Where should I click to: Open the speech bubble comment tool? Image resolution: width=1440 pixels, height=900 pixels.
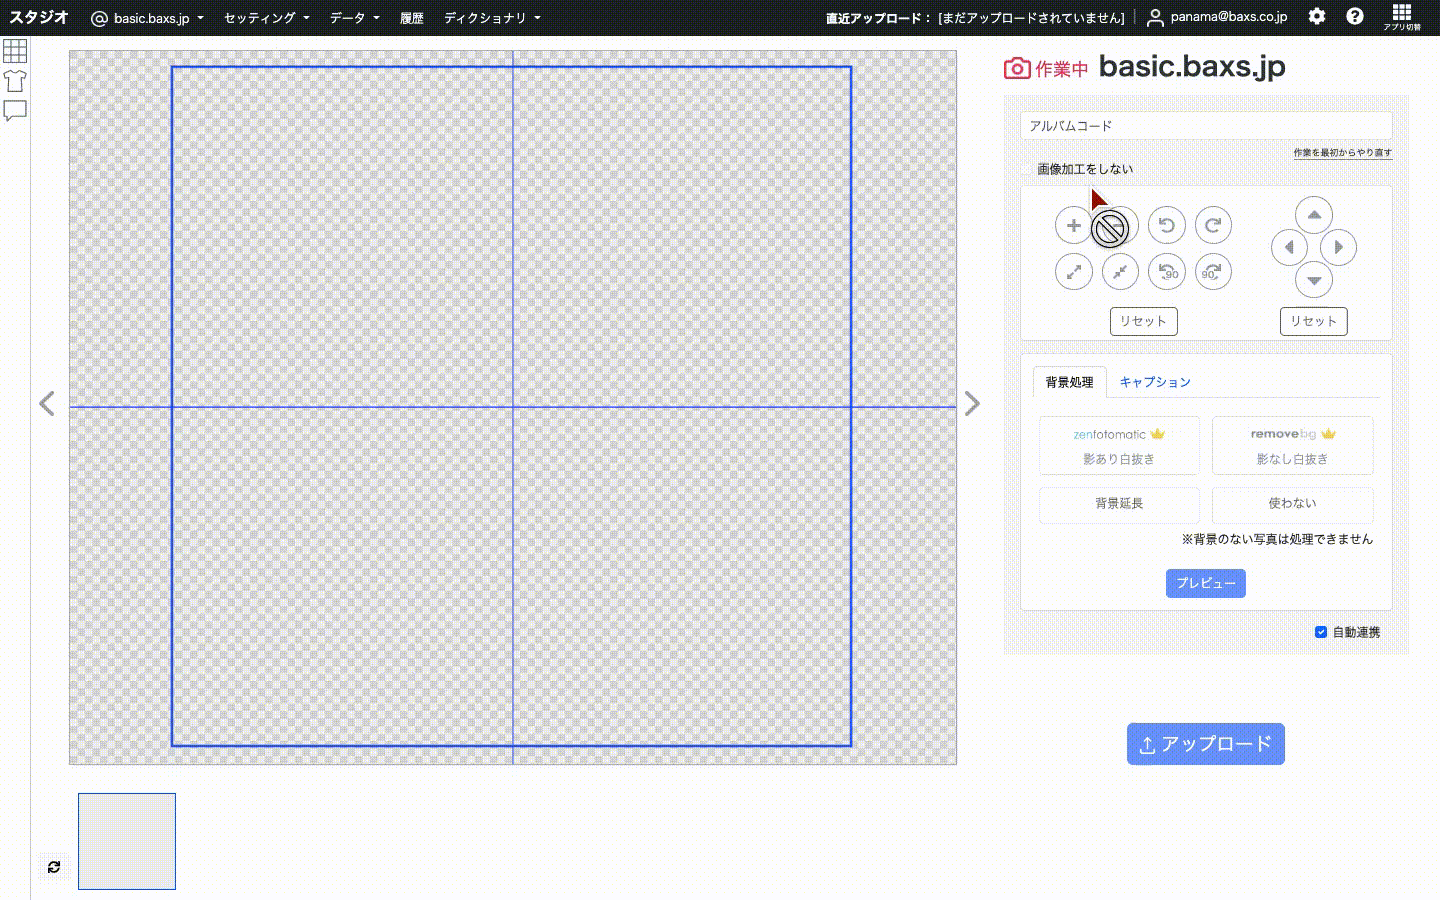[15, 111]
